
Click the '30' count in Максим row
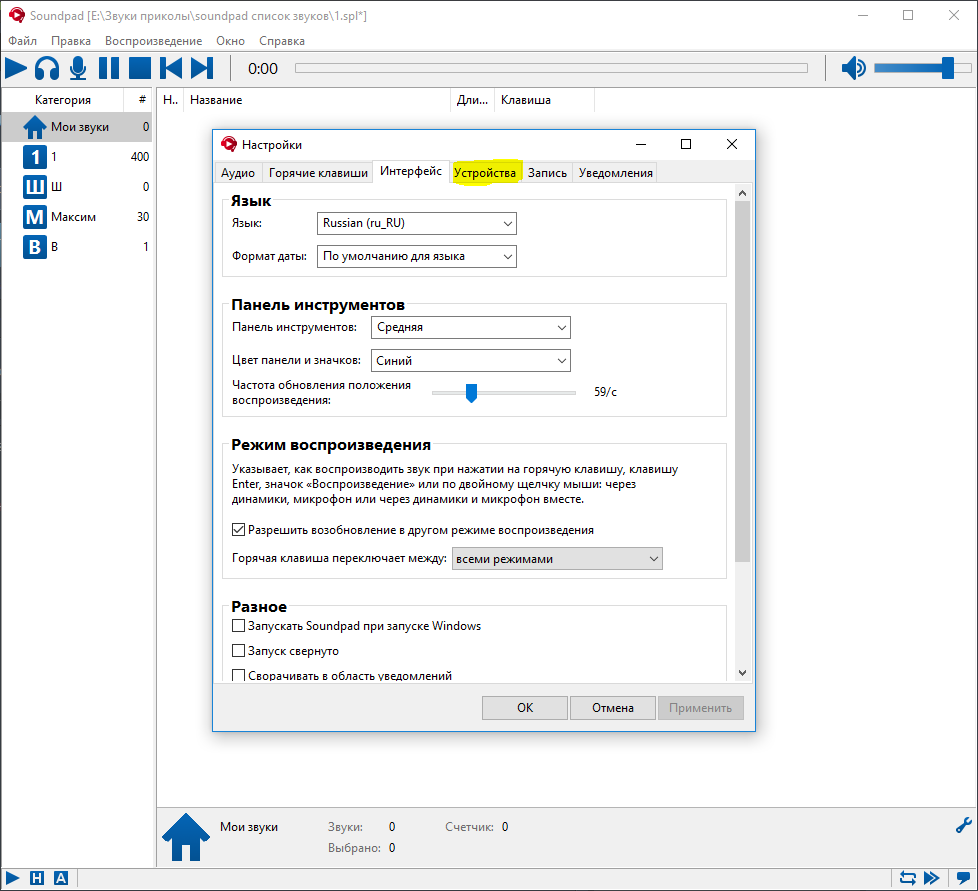coord(143,217)
